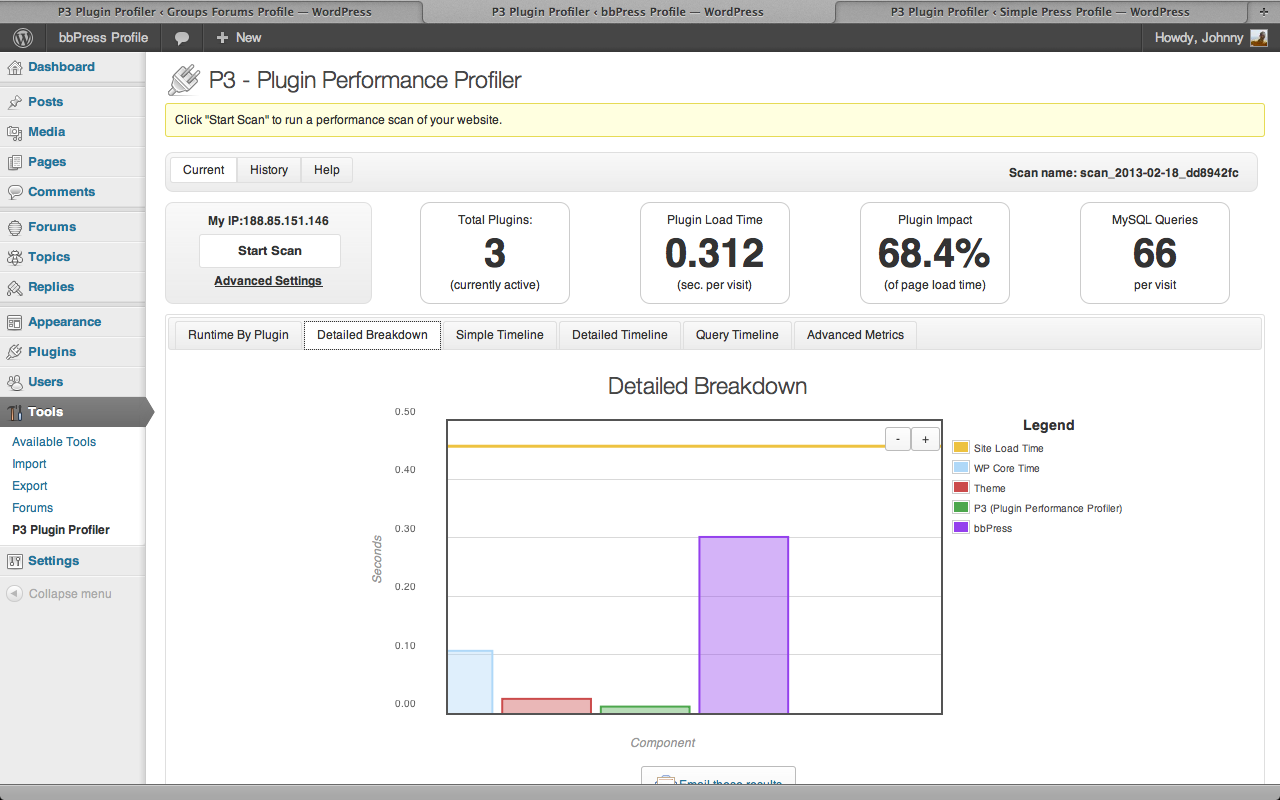Open Runtime By Plugin tab
The width and height of the screenshot is (1280, 800).
tap(238, 335)
